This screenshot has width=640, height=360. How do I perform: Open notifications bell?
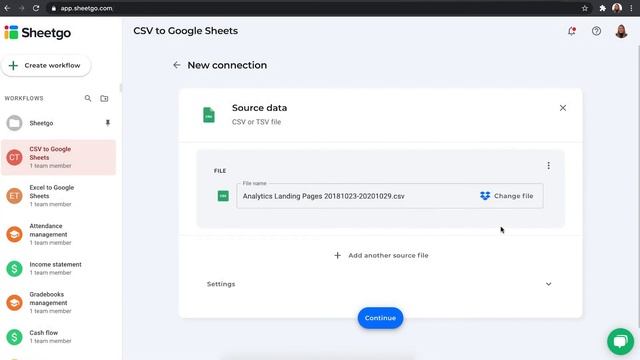coord(572,31)
